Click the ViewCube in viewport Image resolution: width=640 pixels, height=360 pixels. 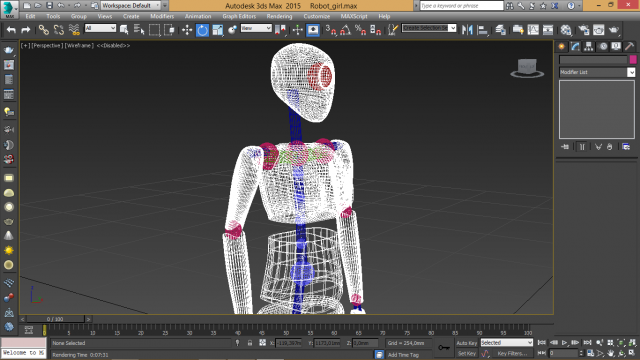pos(527,68)
